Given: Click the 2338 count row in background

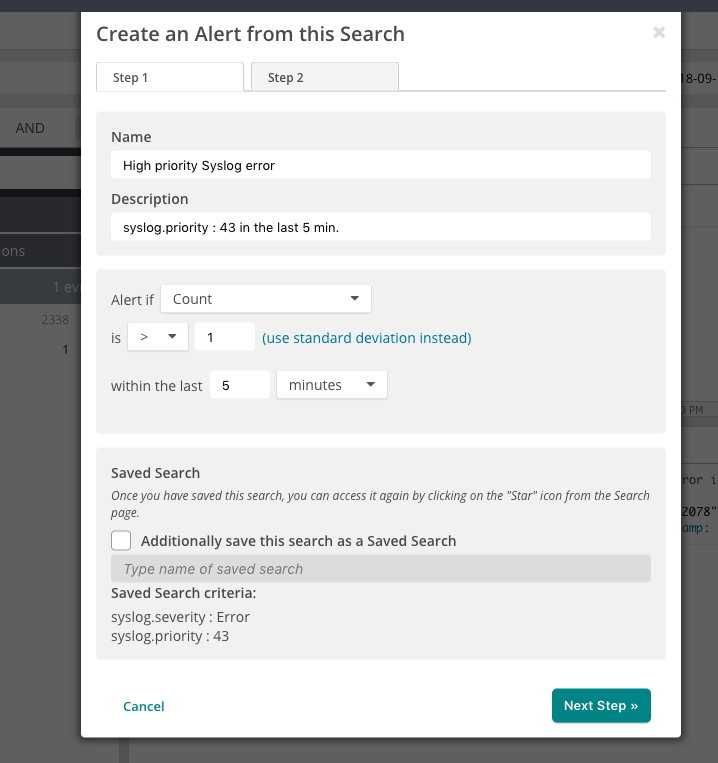Looking at the screenshot, I should click(x=55, y=320).
